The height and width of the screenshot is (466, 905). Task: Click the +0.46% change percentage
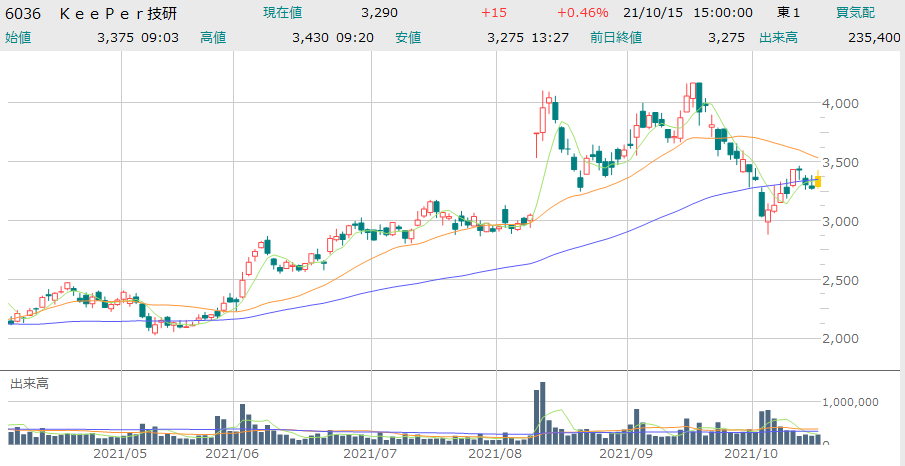585,13
